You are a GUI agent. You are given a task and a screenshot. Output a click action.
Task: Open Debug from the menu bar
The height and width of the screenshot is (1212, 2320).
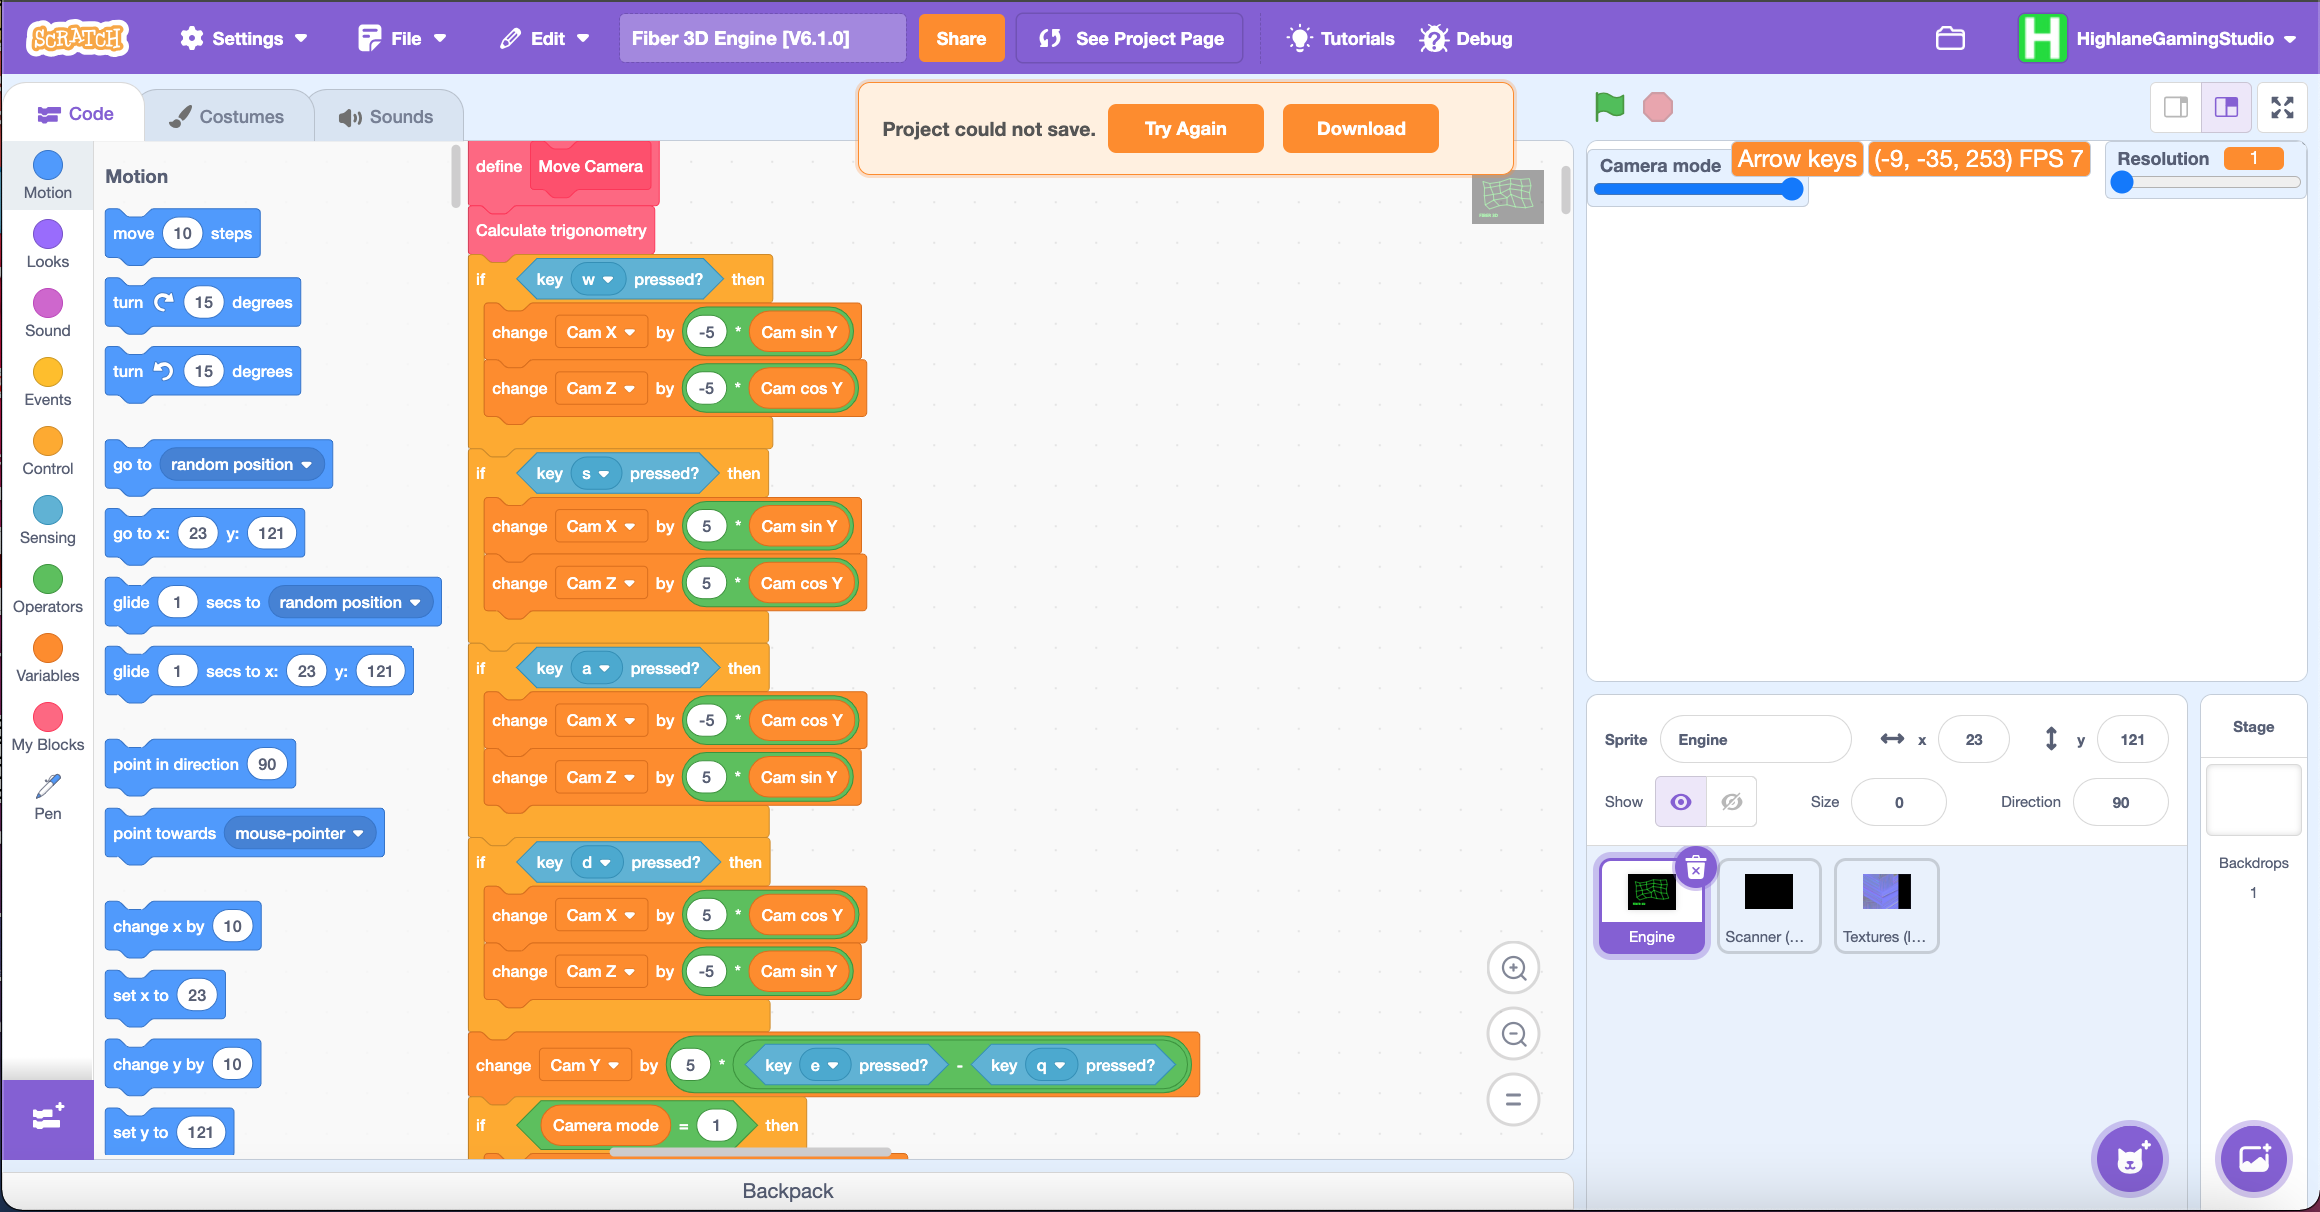[x=1466, y=38]
